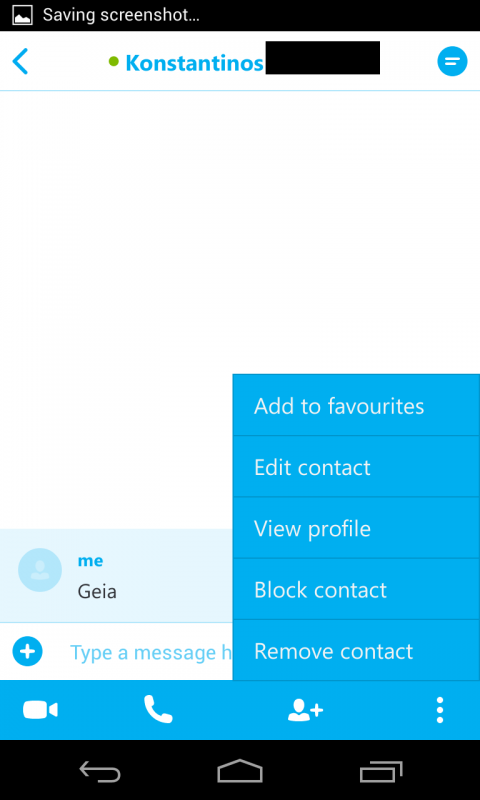Choose Edit contact in the menu

tap(356, 467)
